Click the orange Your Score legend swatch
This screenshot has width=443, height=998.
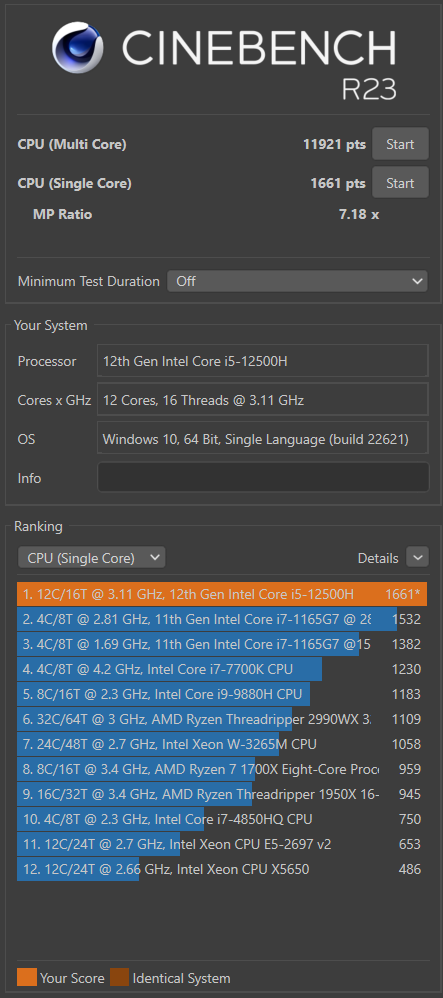(27, 977)
